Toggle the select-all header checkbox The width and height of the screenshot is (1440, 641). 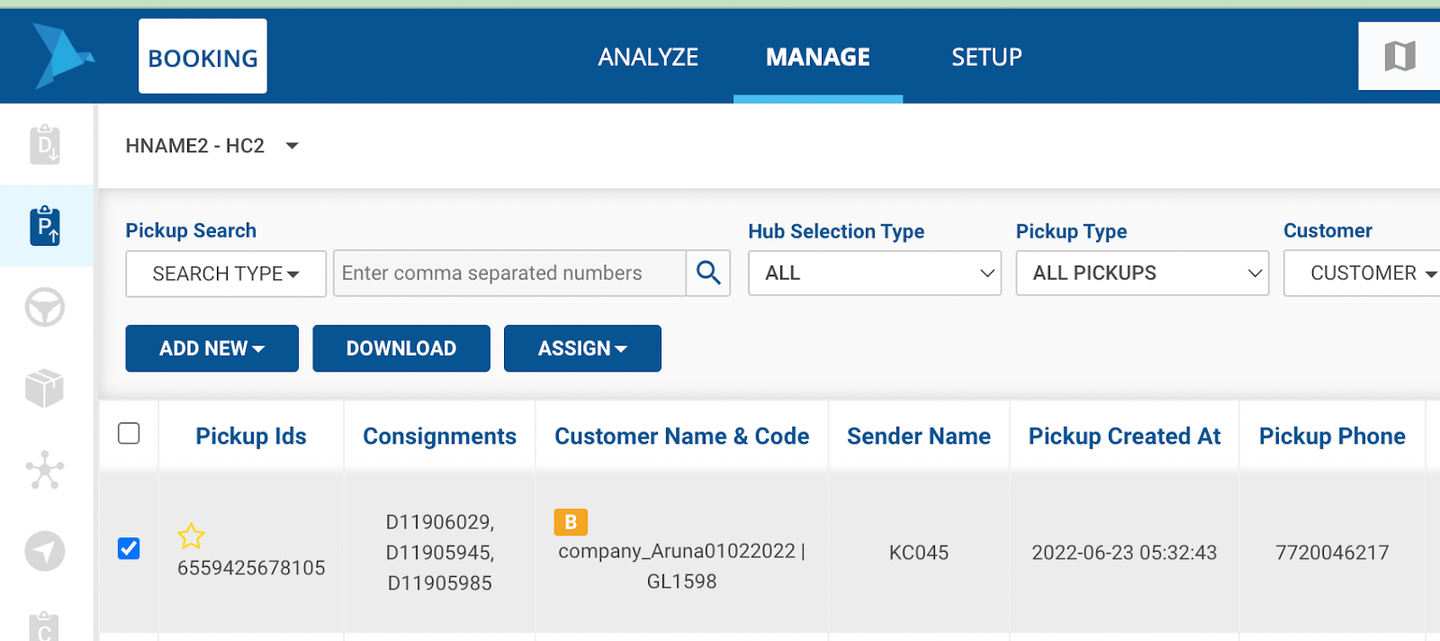pyautogui.click(x=129, y=433)
